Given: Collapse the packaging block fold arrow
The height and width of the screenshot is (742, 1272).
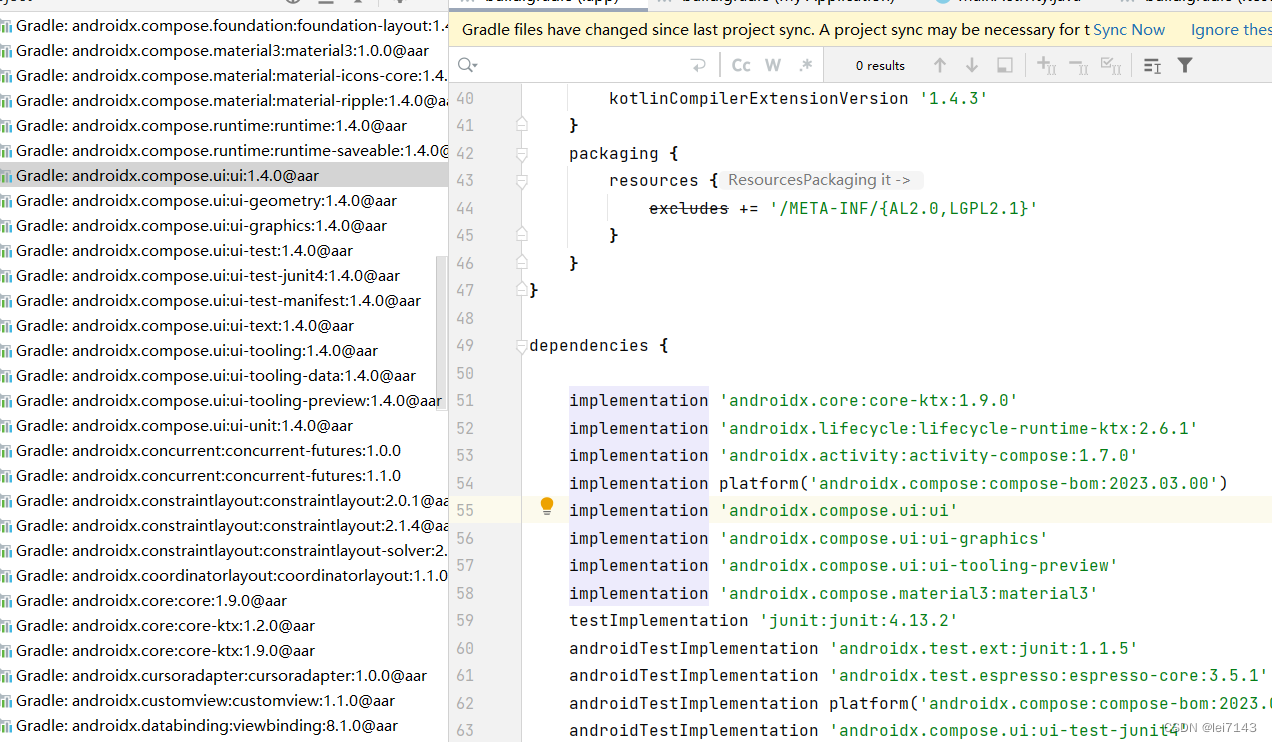Looking at the screenshot, I should click(520, 153).
